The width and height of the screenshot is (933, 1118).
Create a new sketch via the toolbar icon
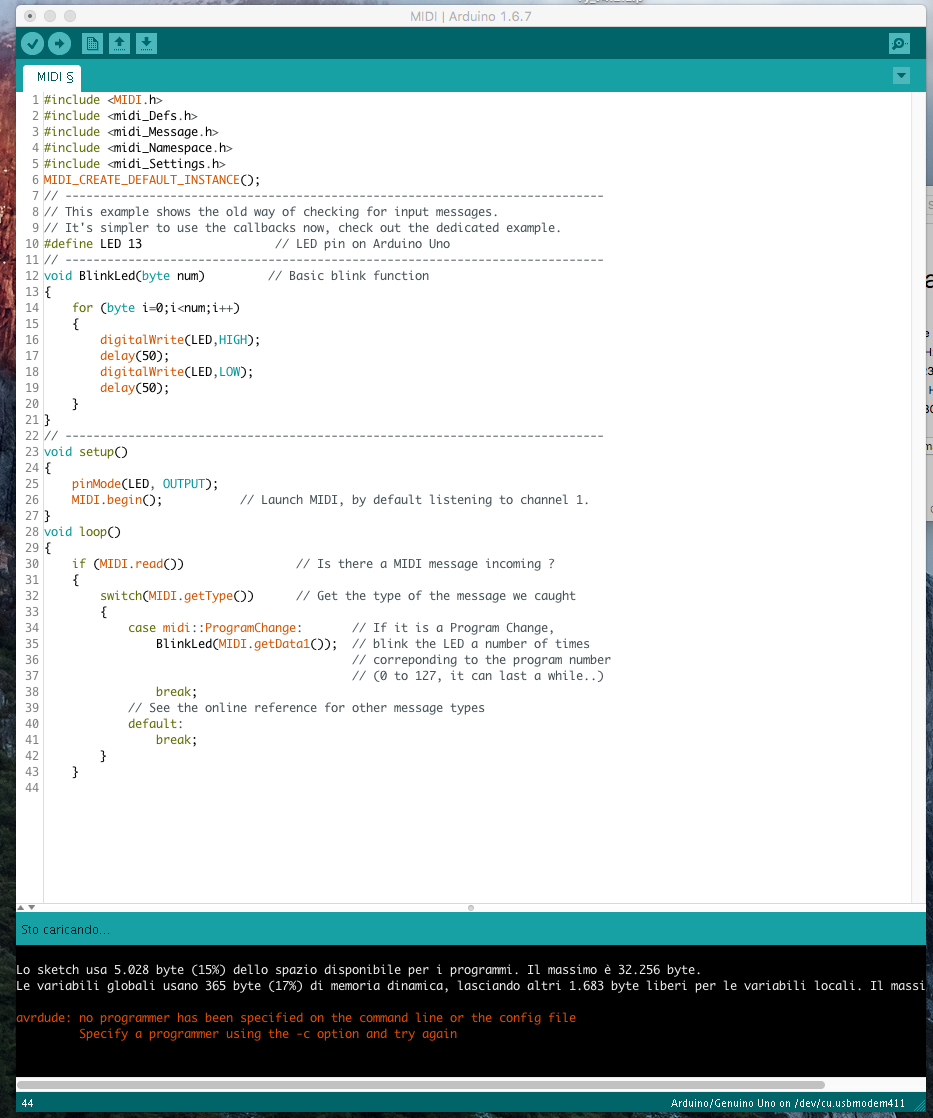(x=92, y=43)
